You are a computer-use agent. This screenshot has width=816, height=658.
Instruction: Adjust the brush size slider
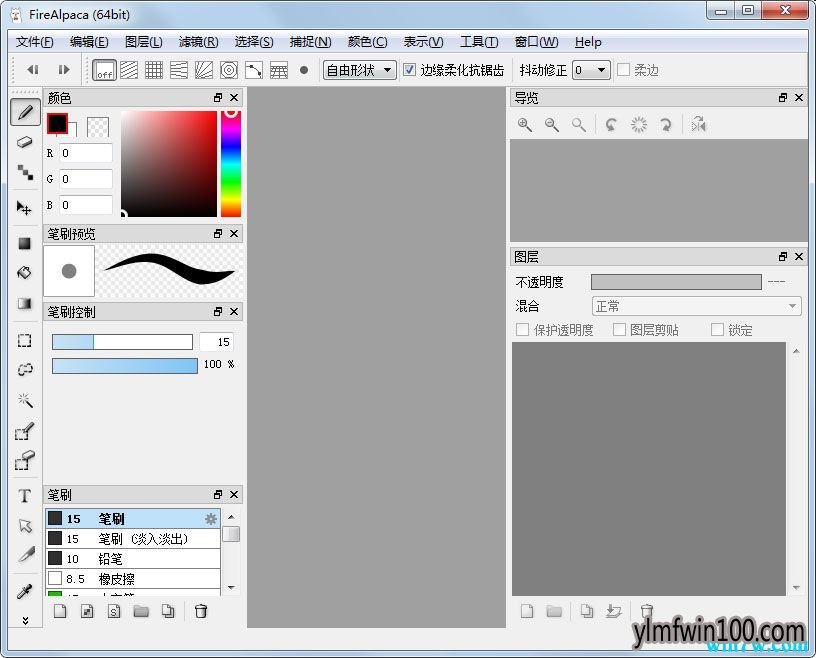click(122, 342)
